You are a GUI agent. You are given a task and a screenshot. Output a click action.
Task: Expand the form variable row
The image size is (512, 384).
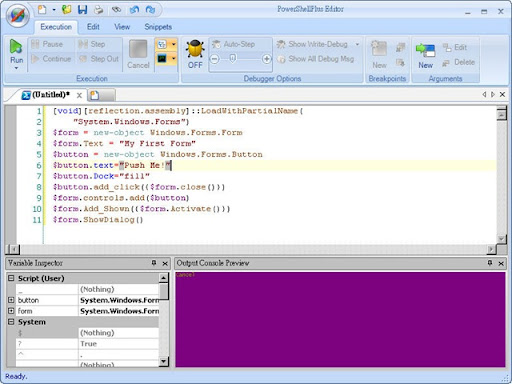pos(11,311)
